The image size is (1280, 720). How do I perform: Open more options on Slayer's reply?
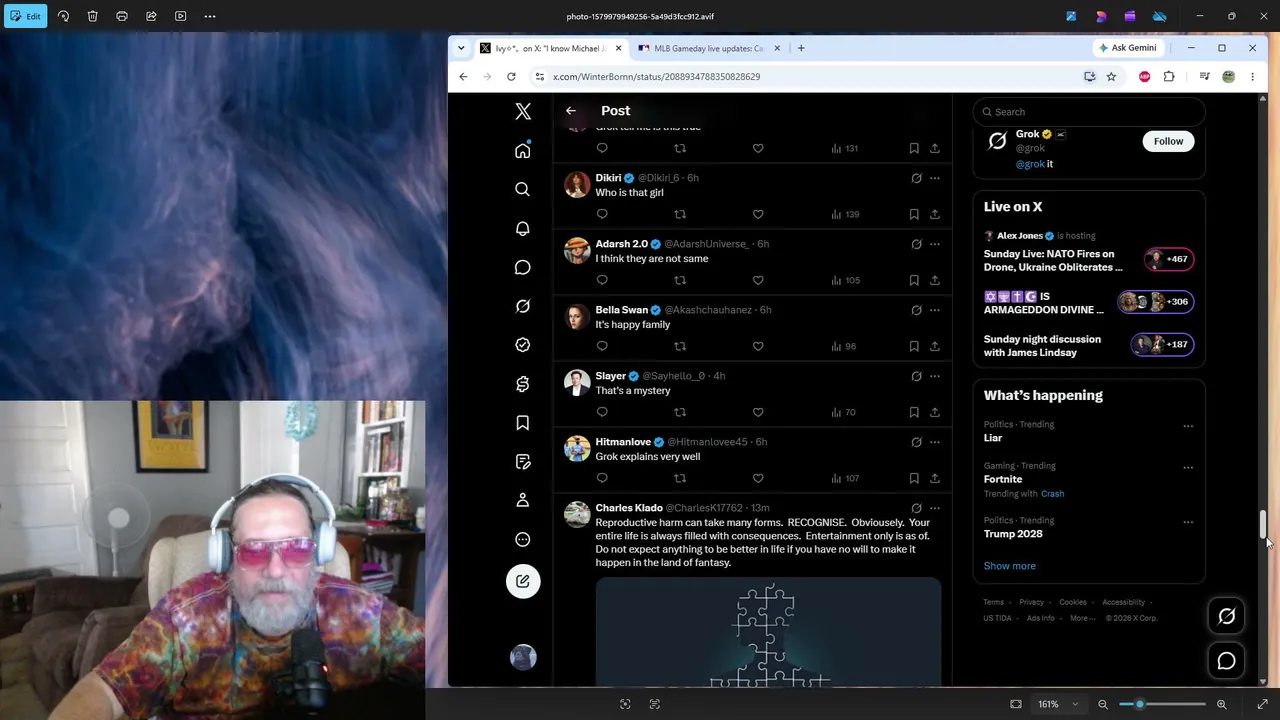coord(935,376)
